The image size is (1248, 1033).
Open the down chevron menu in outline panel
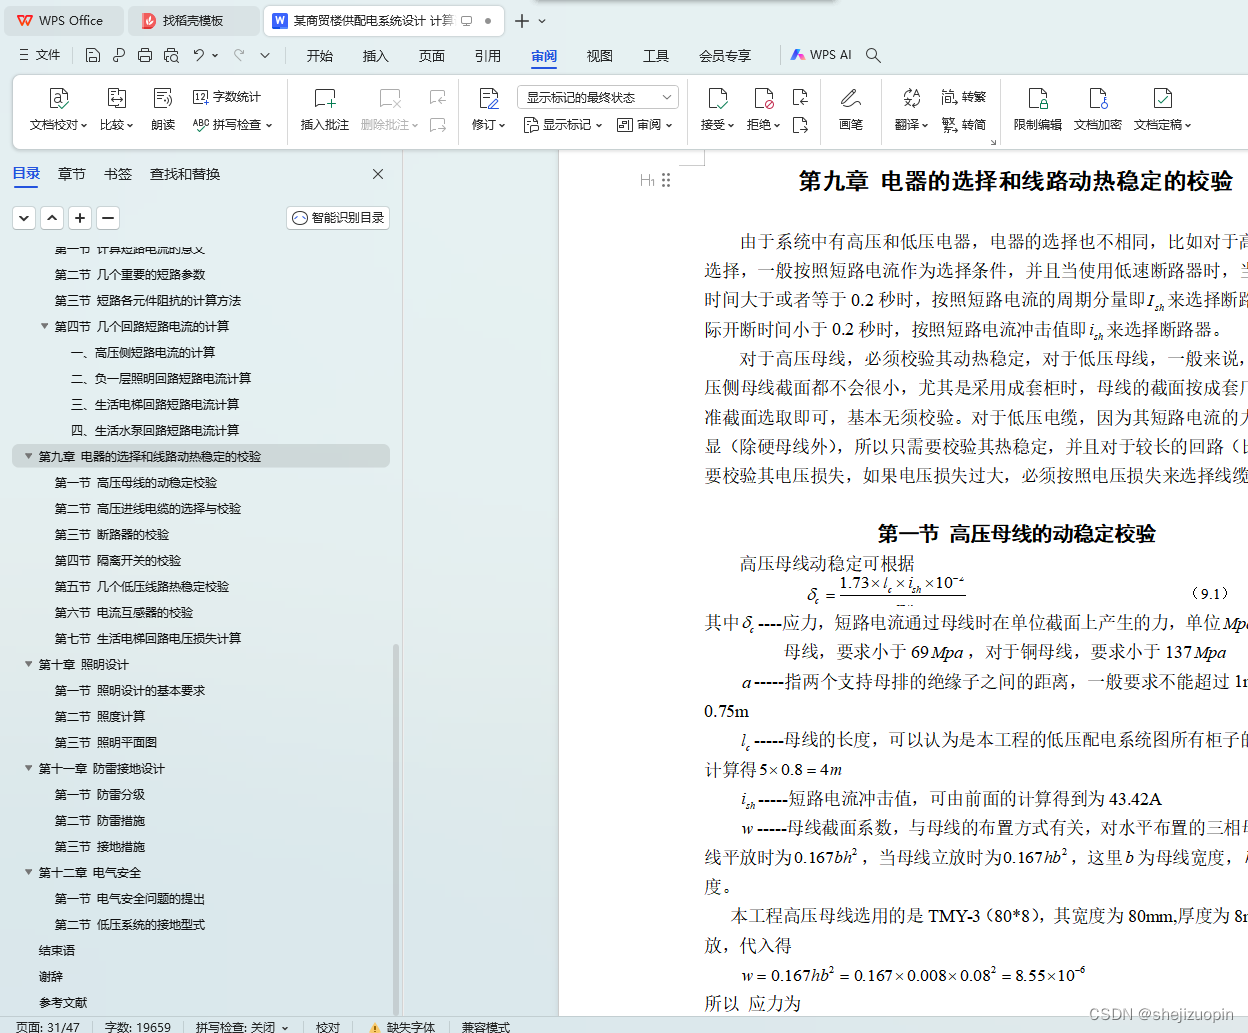click(x=24, y=217)
